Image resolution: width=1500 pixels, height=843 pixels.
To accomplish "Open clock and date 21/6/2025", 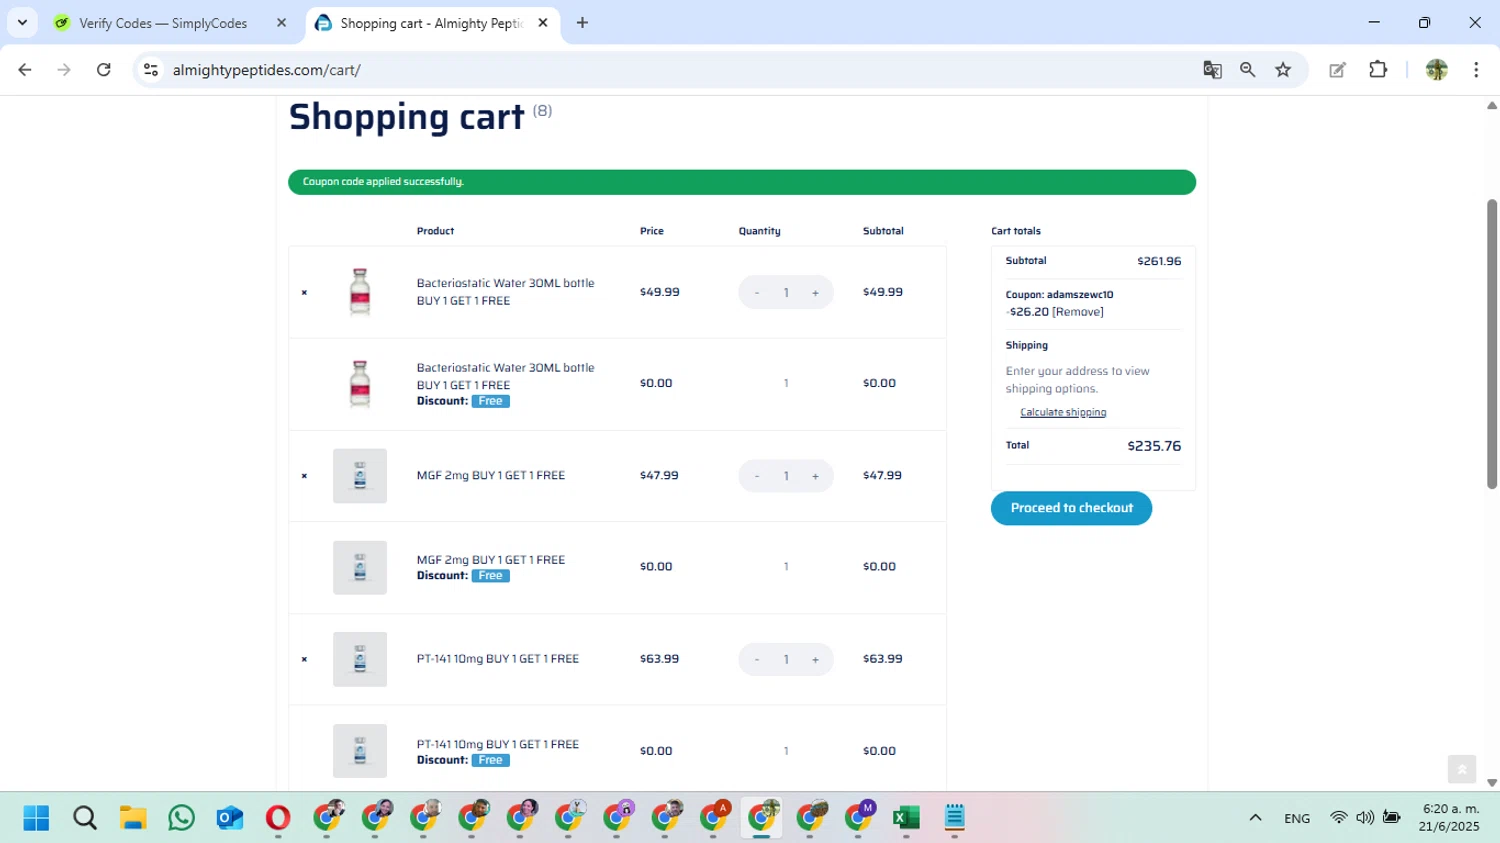I will (1449, 818).
